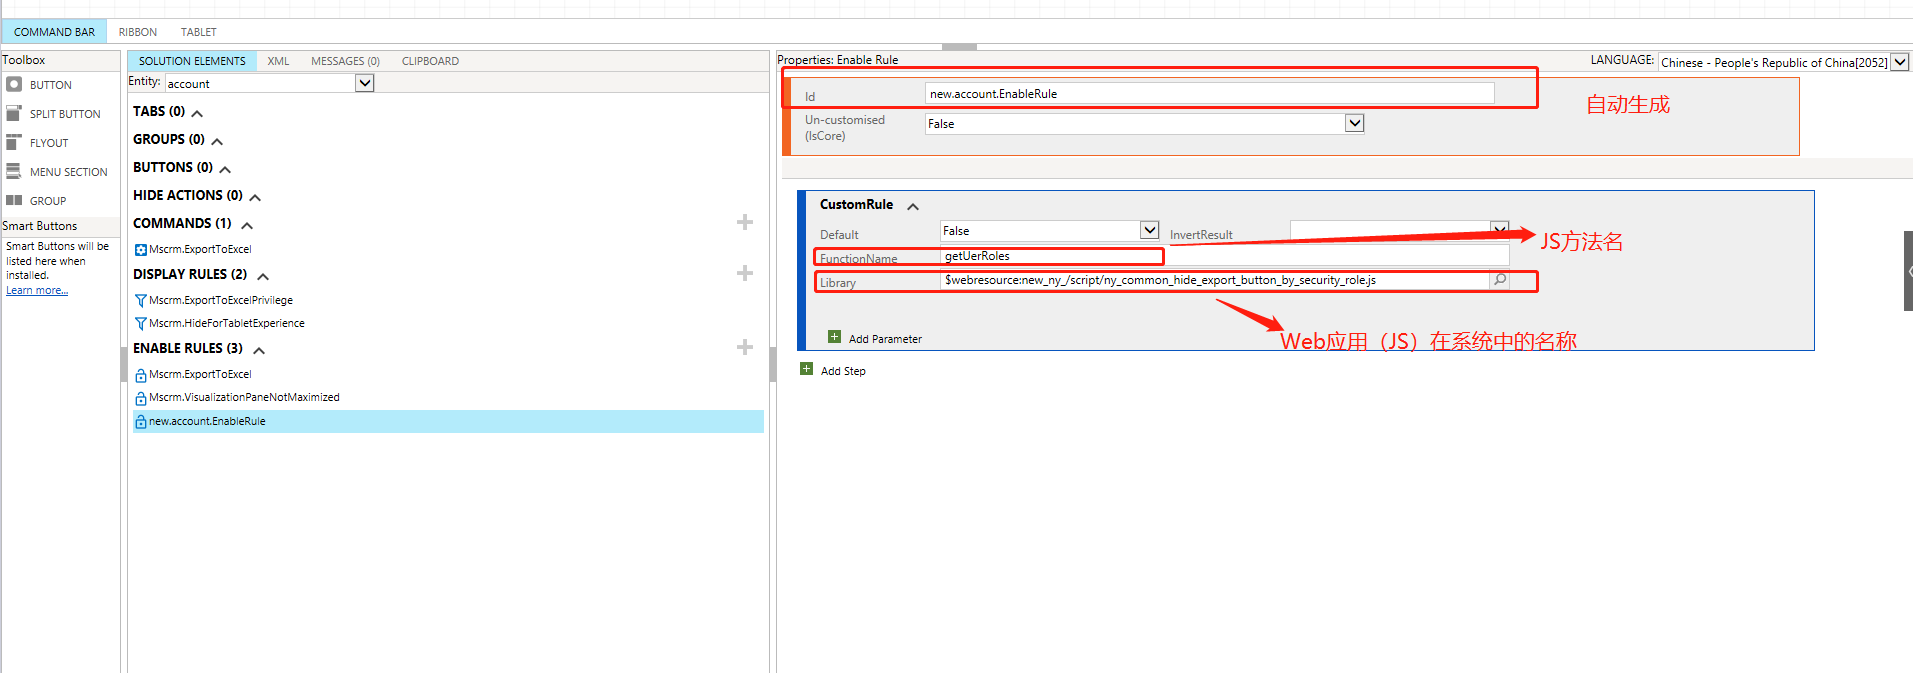Collapse the Hide Actions (0) section
1913x673 pixels.
[x=255, y=197]
